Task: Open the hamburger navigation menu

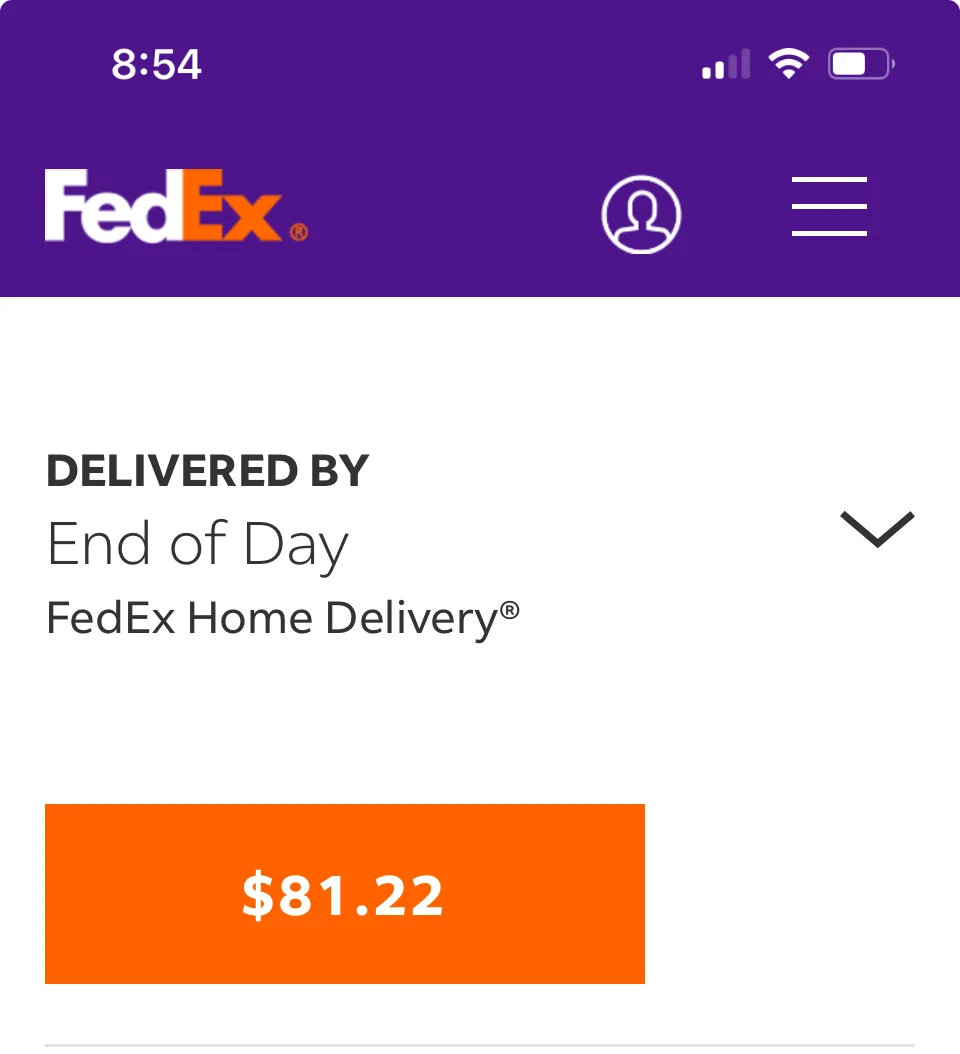Action: [829, 207]
